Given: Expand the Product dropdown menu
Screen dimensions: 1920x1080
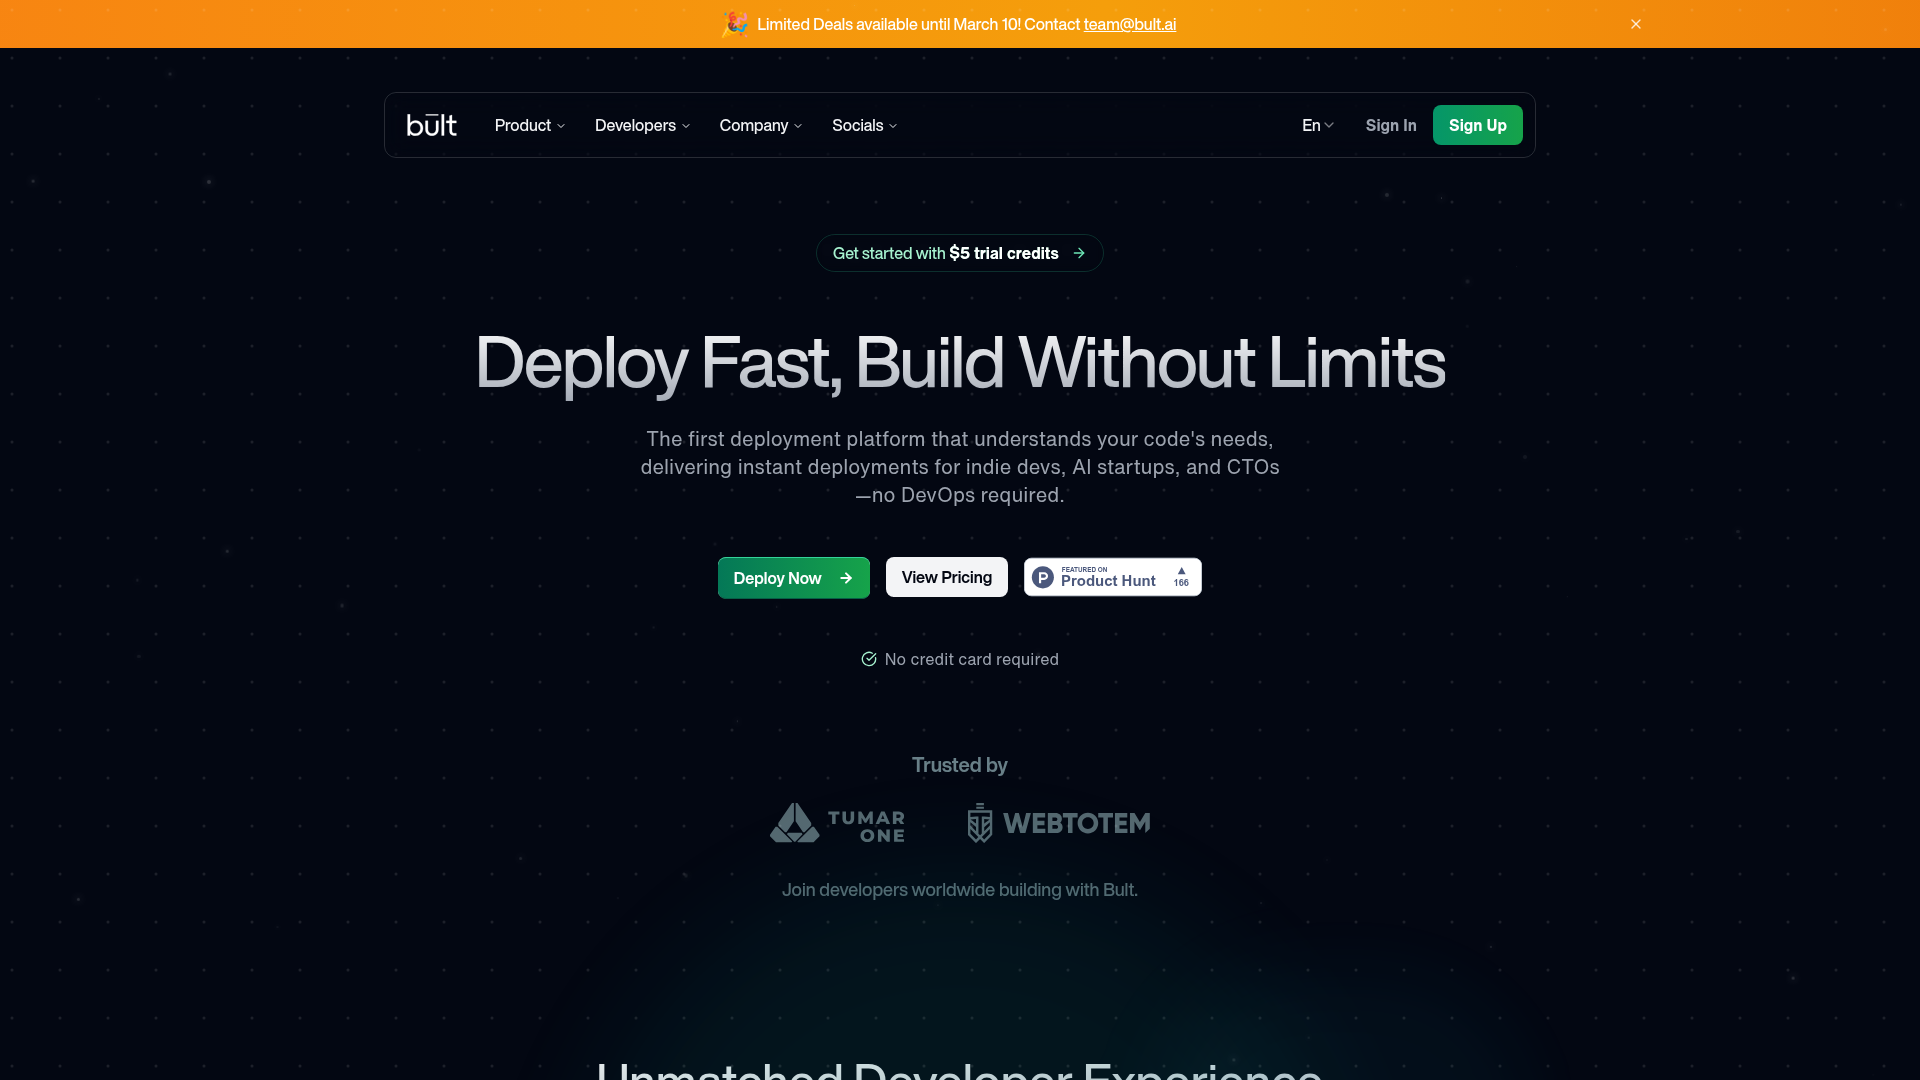Looking at the screenshot, I should (x=530, y=125).
